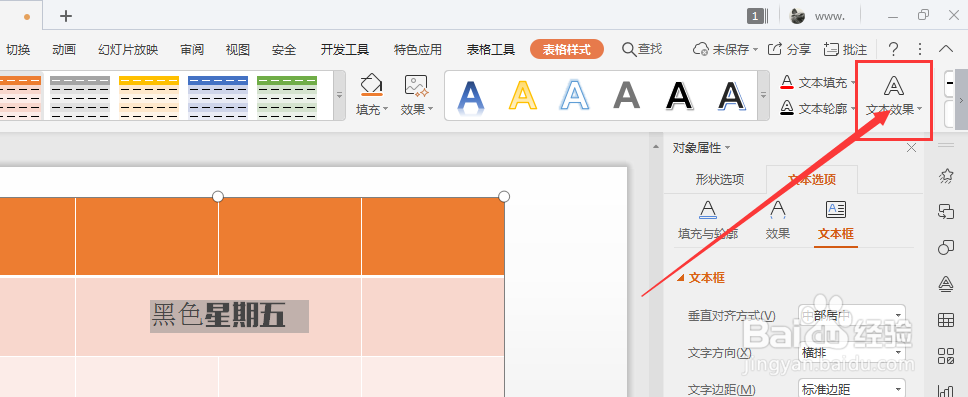The width and height of the screenshot is (968, 397).
Task: Open the 动画 ribbon tab
Action: (64, 49)
